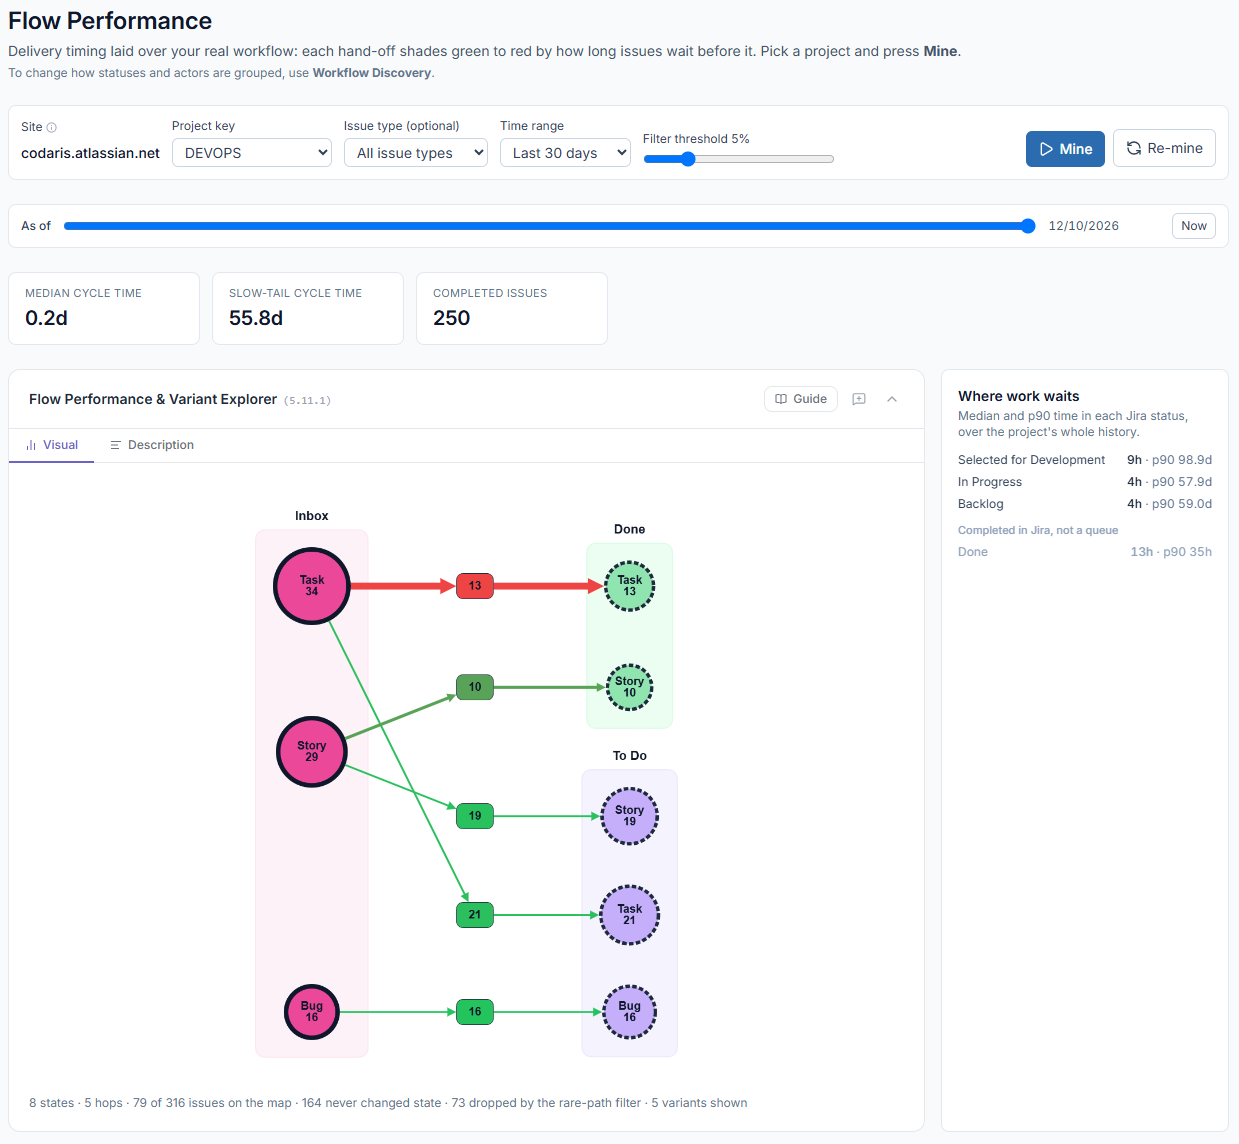
Task: Click the 12/10/2026 date label
Action: click(x=1084, y=226)
